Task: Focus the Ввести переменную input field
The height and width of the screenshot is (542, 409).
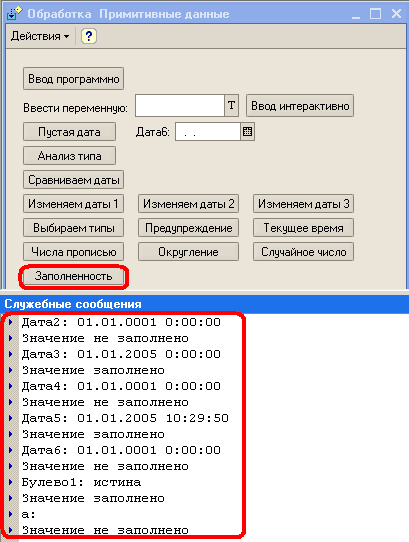Action: [180, 105]
